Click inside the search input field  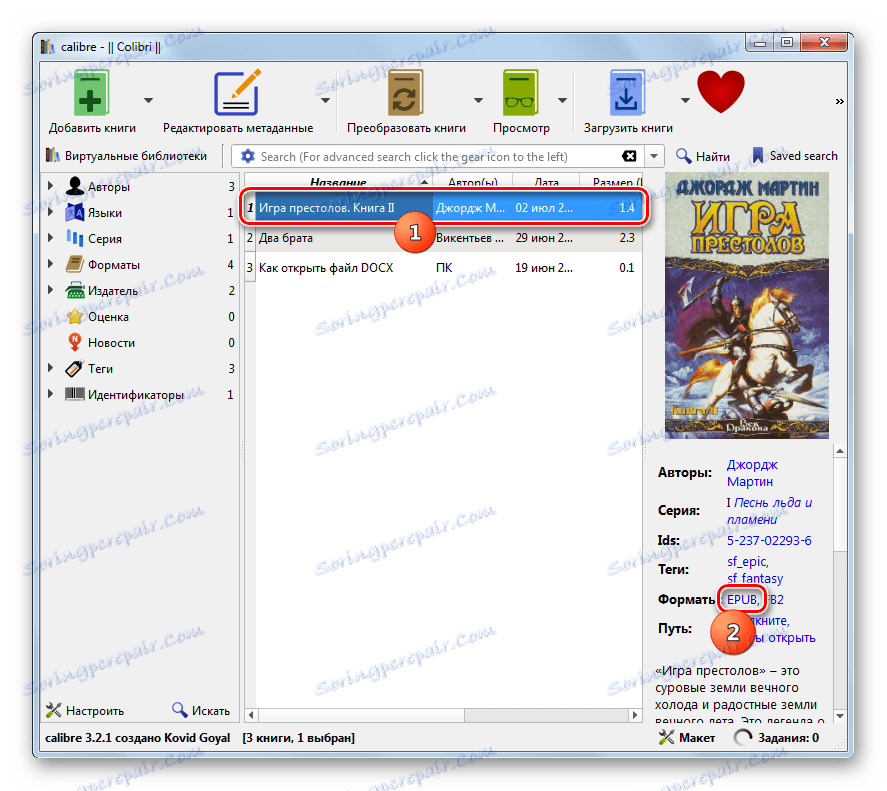(438, 156)
